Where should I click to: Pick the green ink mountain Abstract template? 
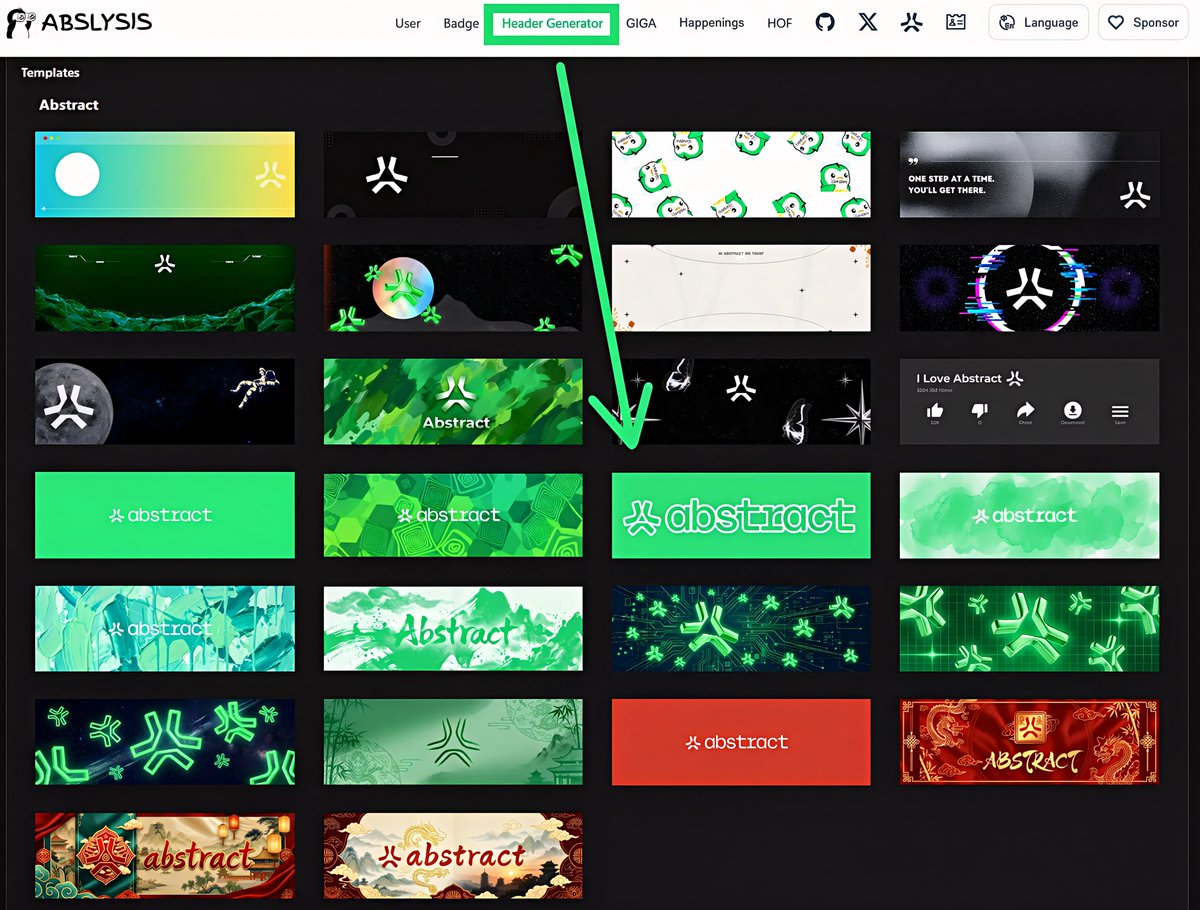[453, 629]
